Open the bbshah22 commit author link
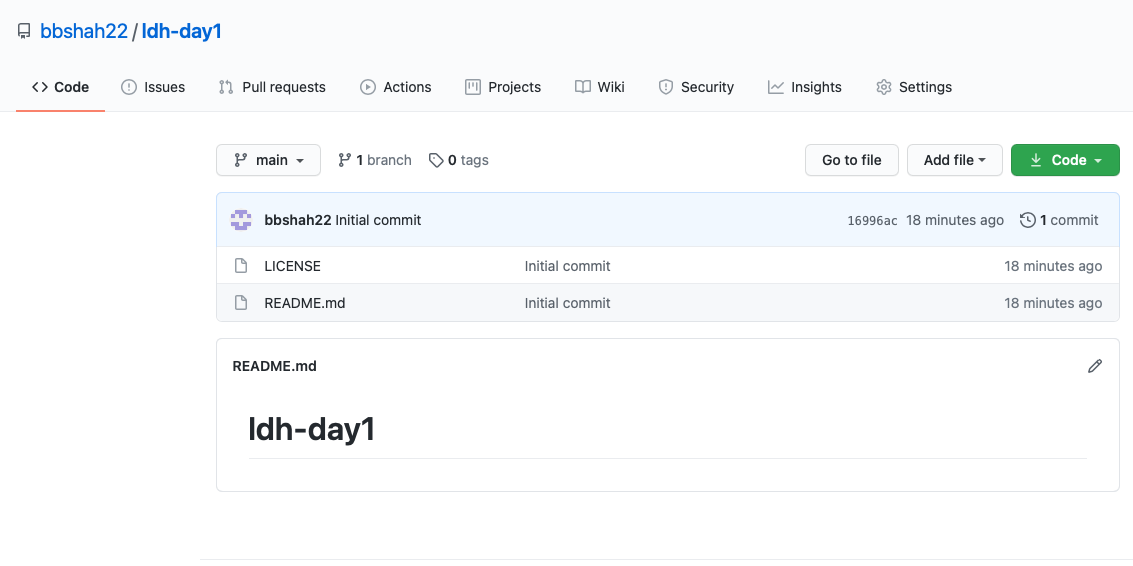Screen dimensions: 1133x566 (x=298, y=220)
